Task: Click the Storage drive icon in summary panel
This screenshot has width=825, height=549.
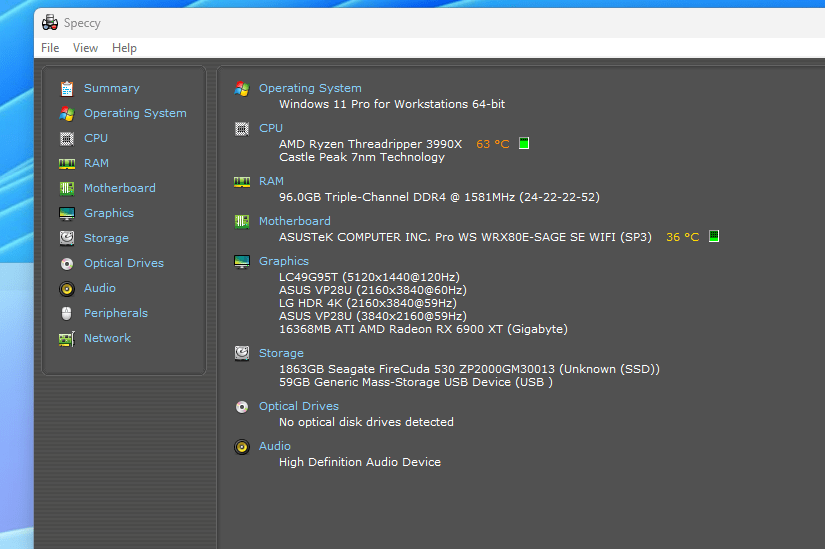Action: click(x=242, y=354)
